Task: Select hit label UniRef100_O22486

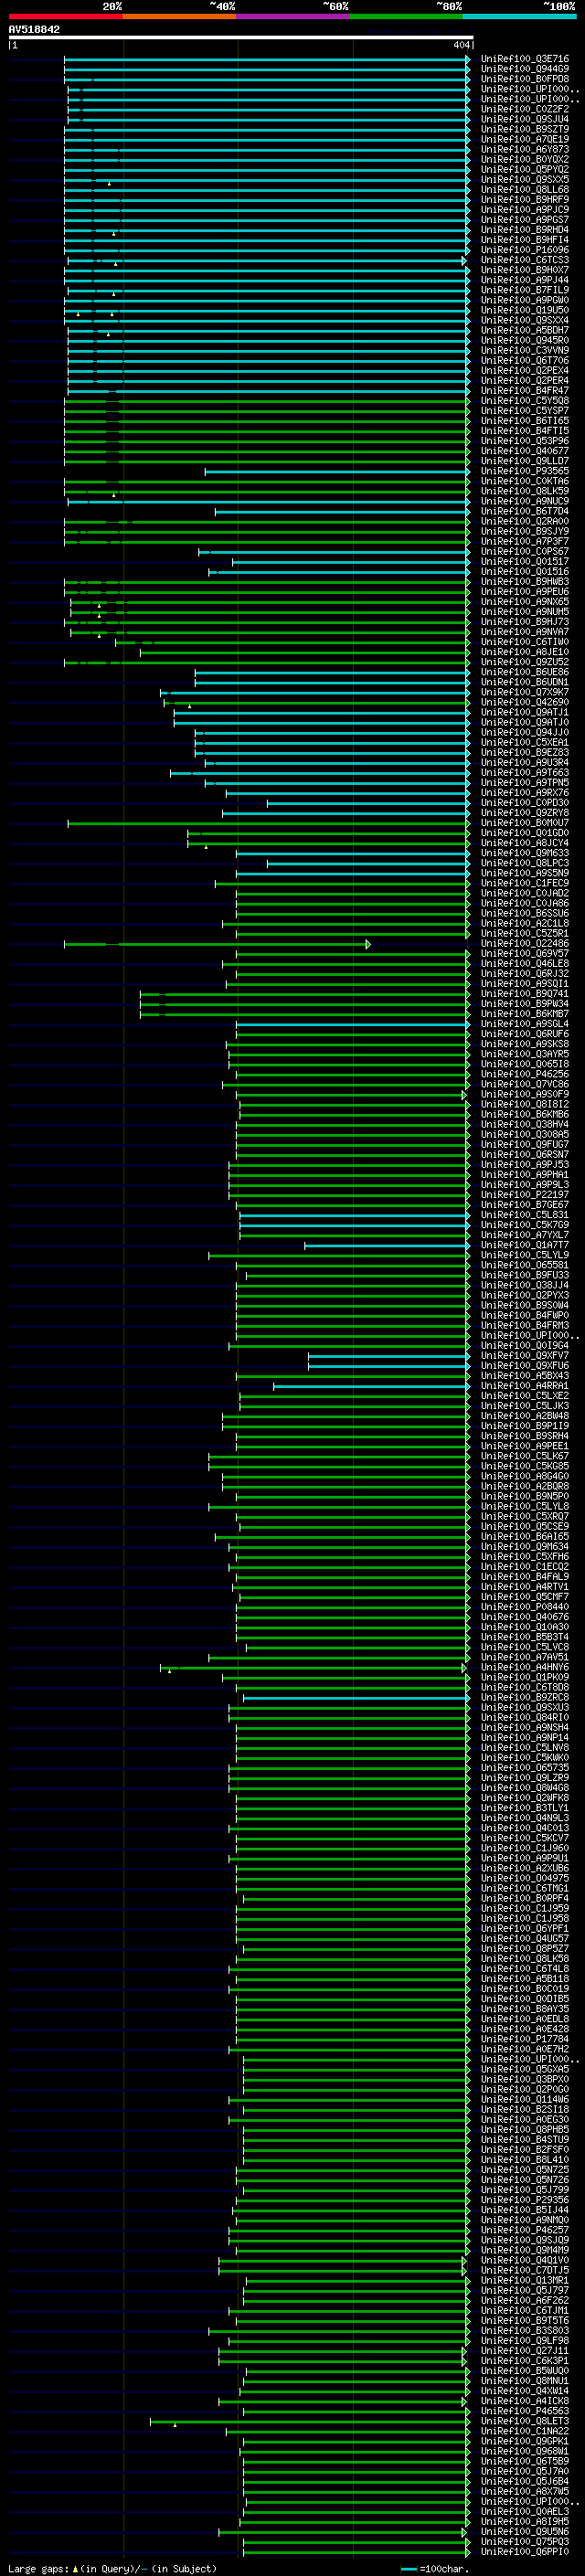Action: coord(525,944)
